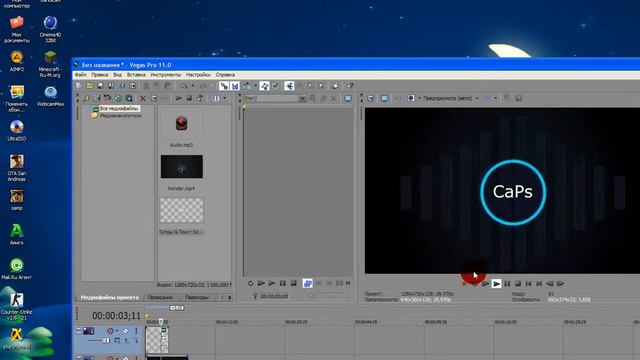Open the Вид menu

pos(118,75)
